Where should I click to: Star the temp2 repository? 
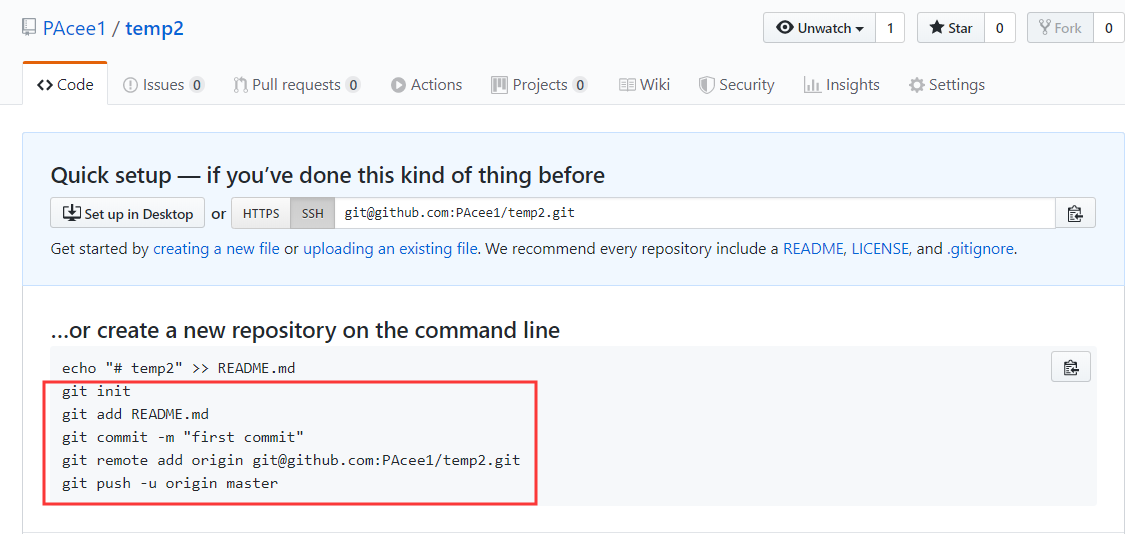(951, 28)
